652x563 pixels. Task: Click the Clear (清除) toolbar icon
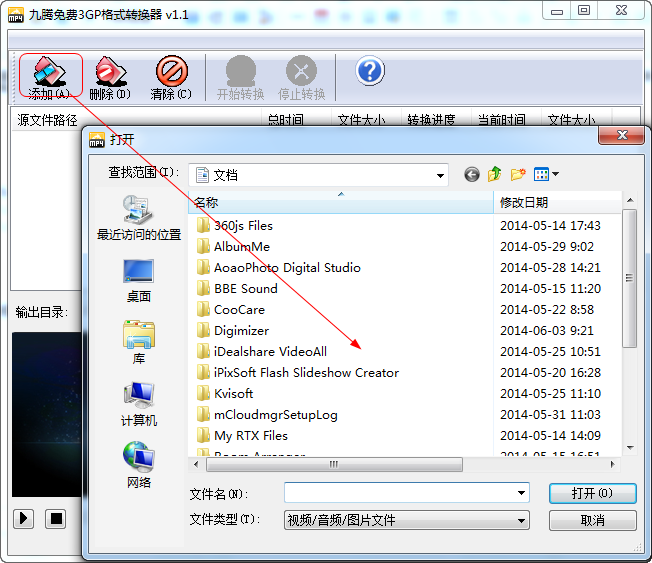point(171,76)
